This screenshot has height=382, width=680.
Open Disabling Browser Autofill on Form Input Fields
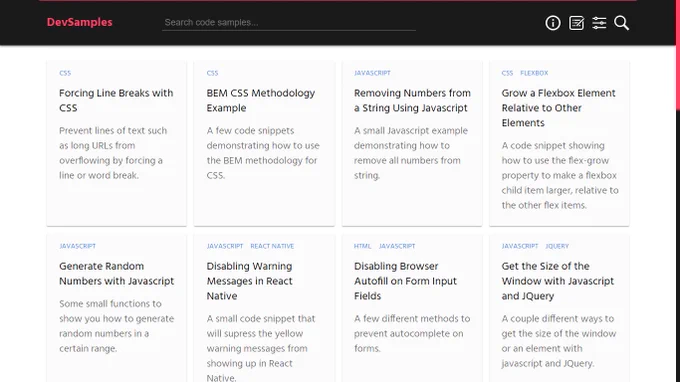(405, 281)
